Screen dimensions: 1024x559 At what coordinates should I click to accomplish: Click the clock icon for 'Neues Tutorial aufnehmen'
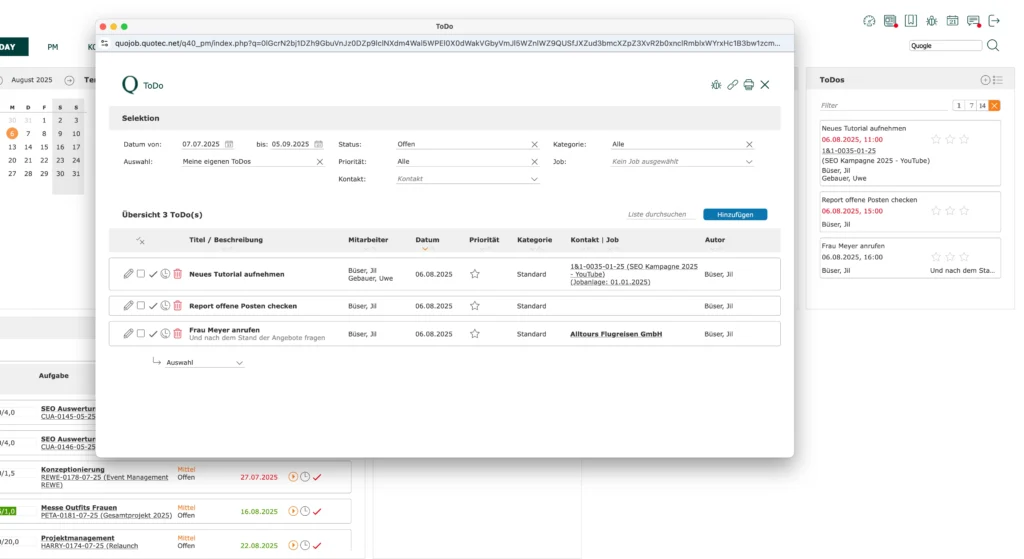click(165, 274)
